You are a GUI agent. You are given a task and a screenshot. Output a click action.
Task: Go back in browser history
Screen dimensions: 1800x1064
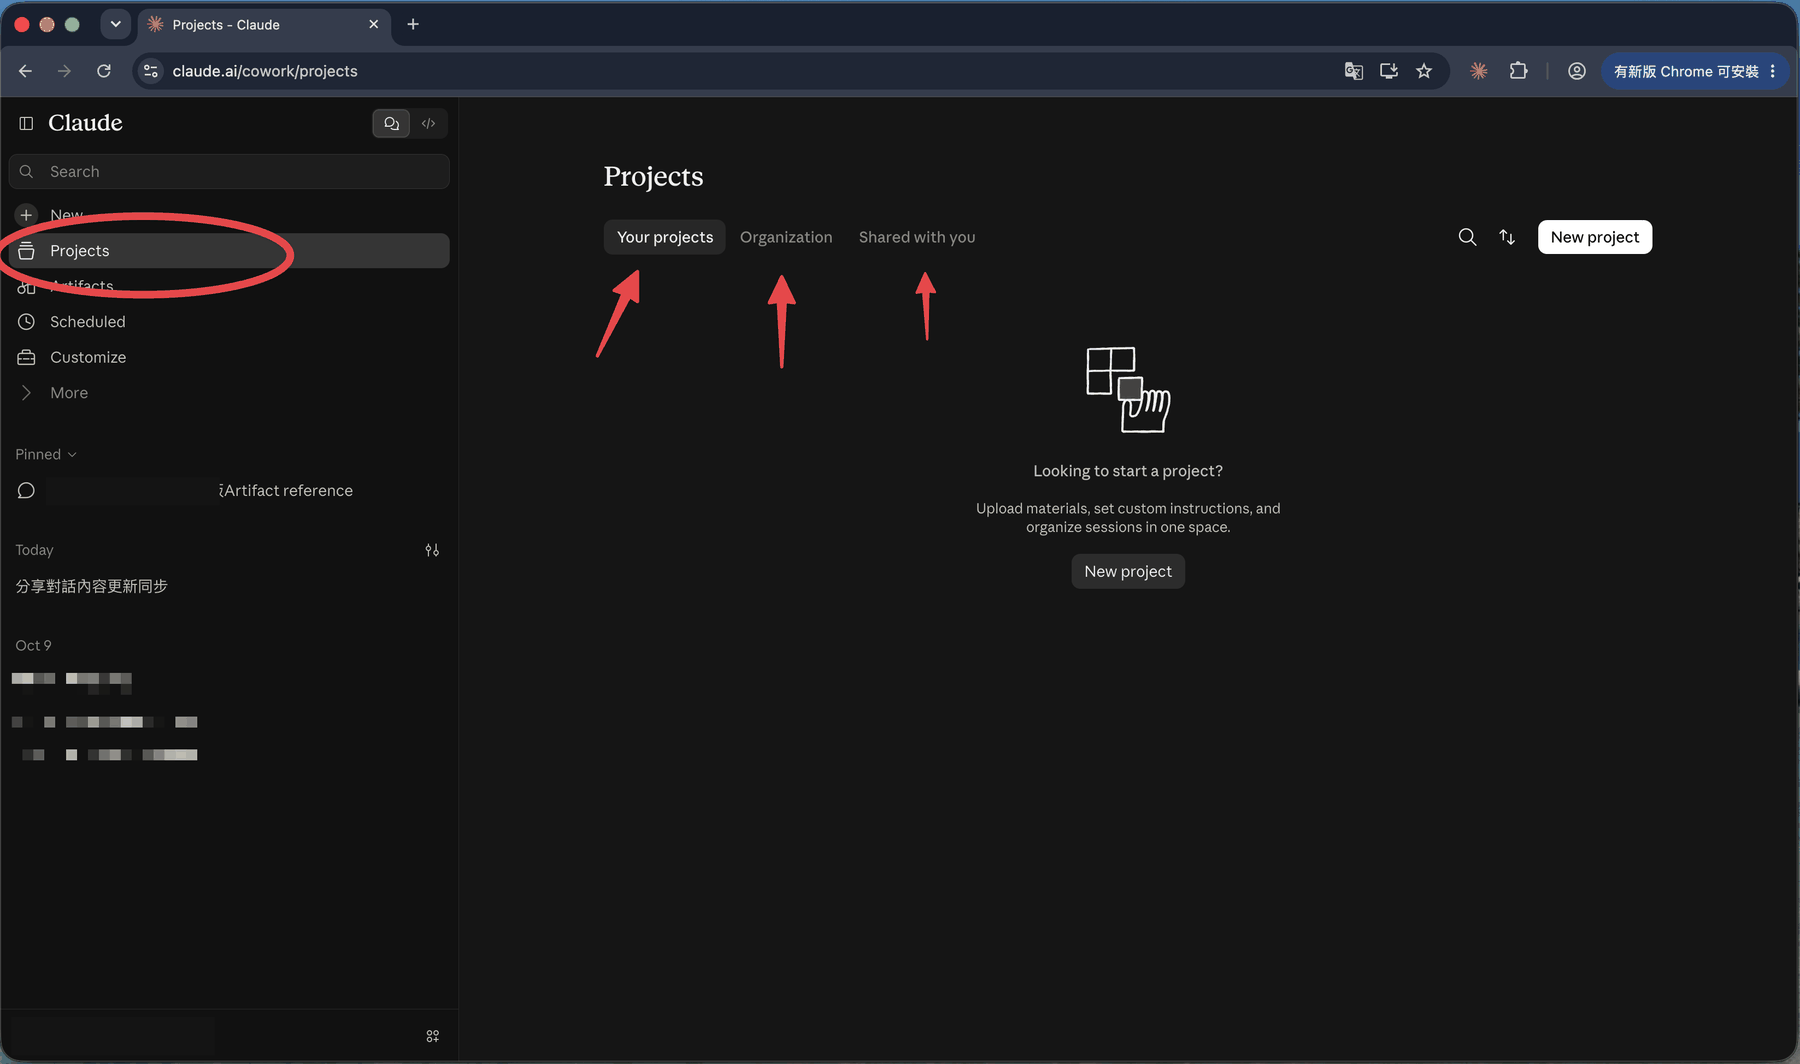pyautogui.click(x=26, y=71)
